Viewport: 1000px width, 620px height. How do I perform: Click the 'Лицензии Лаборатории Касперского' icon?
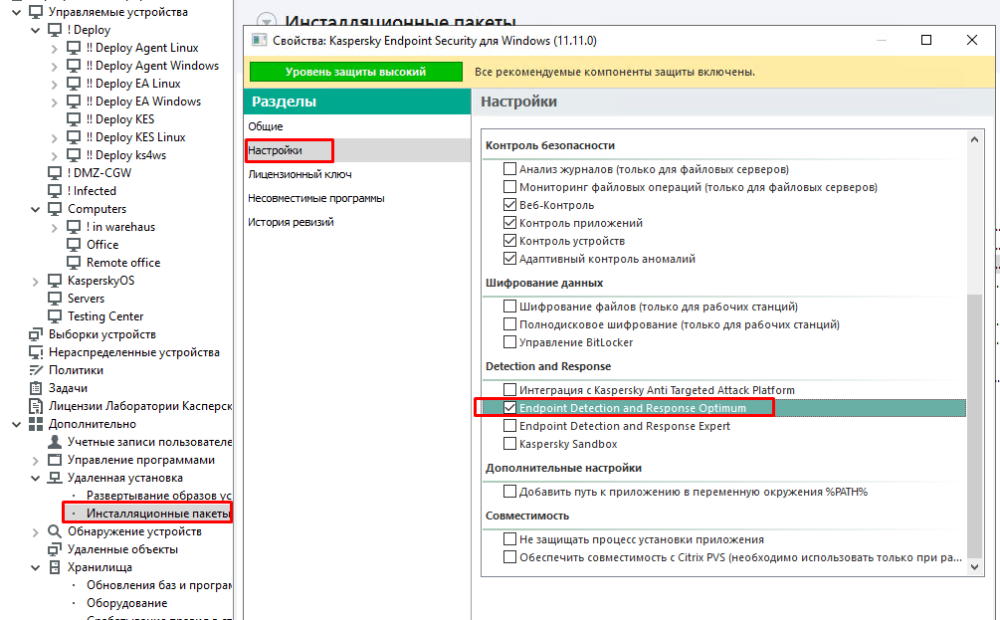(36, 406)
